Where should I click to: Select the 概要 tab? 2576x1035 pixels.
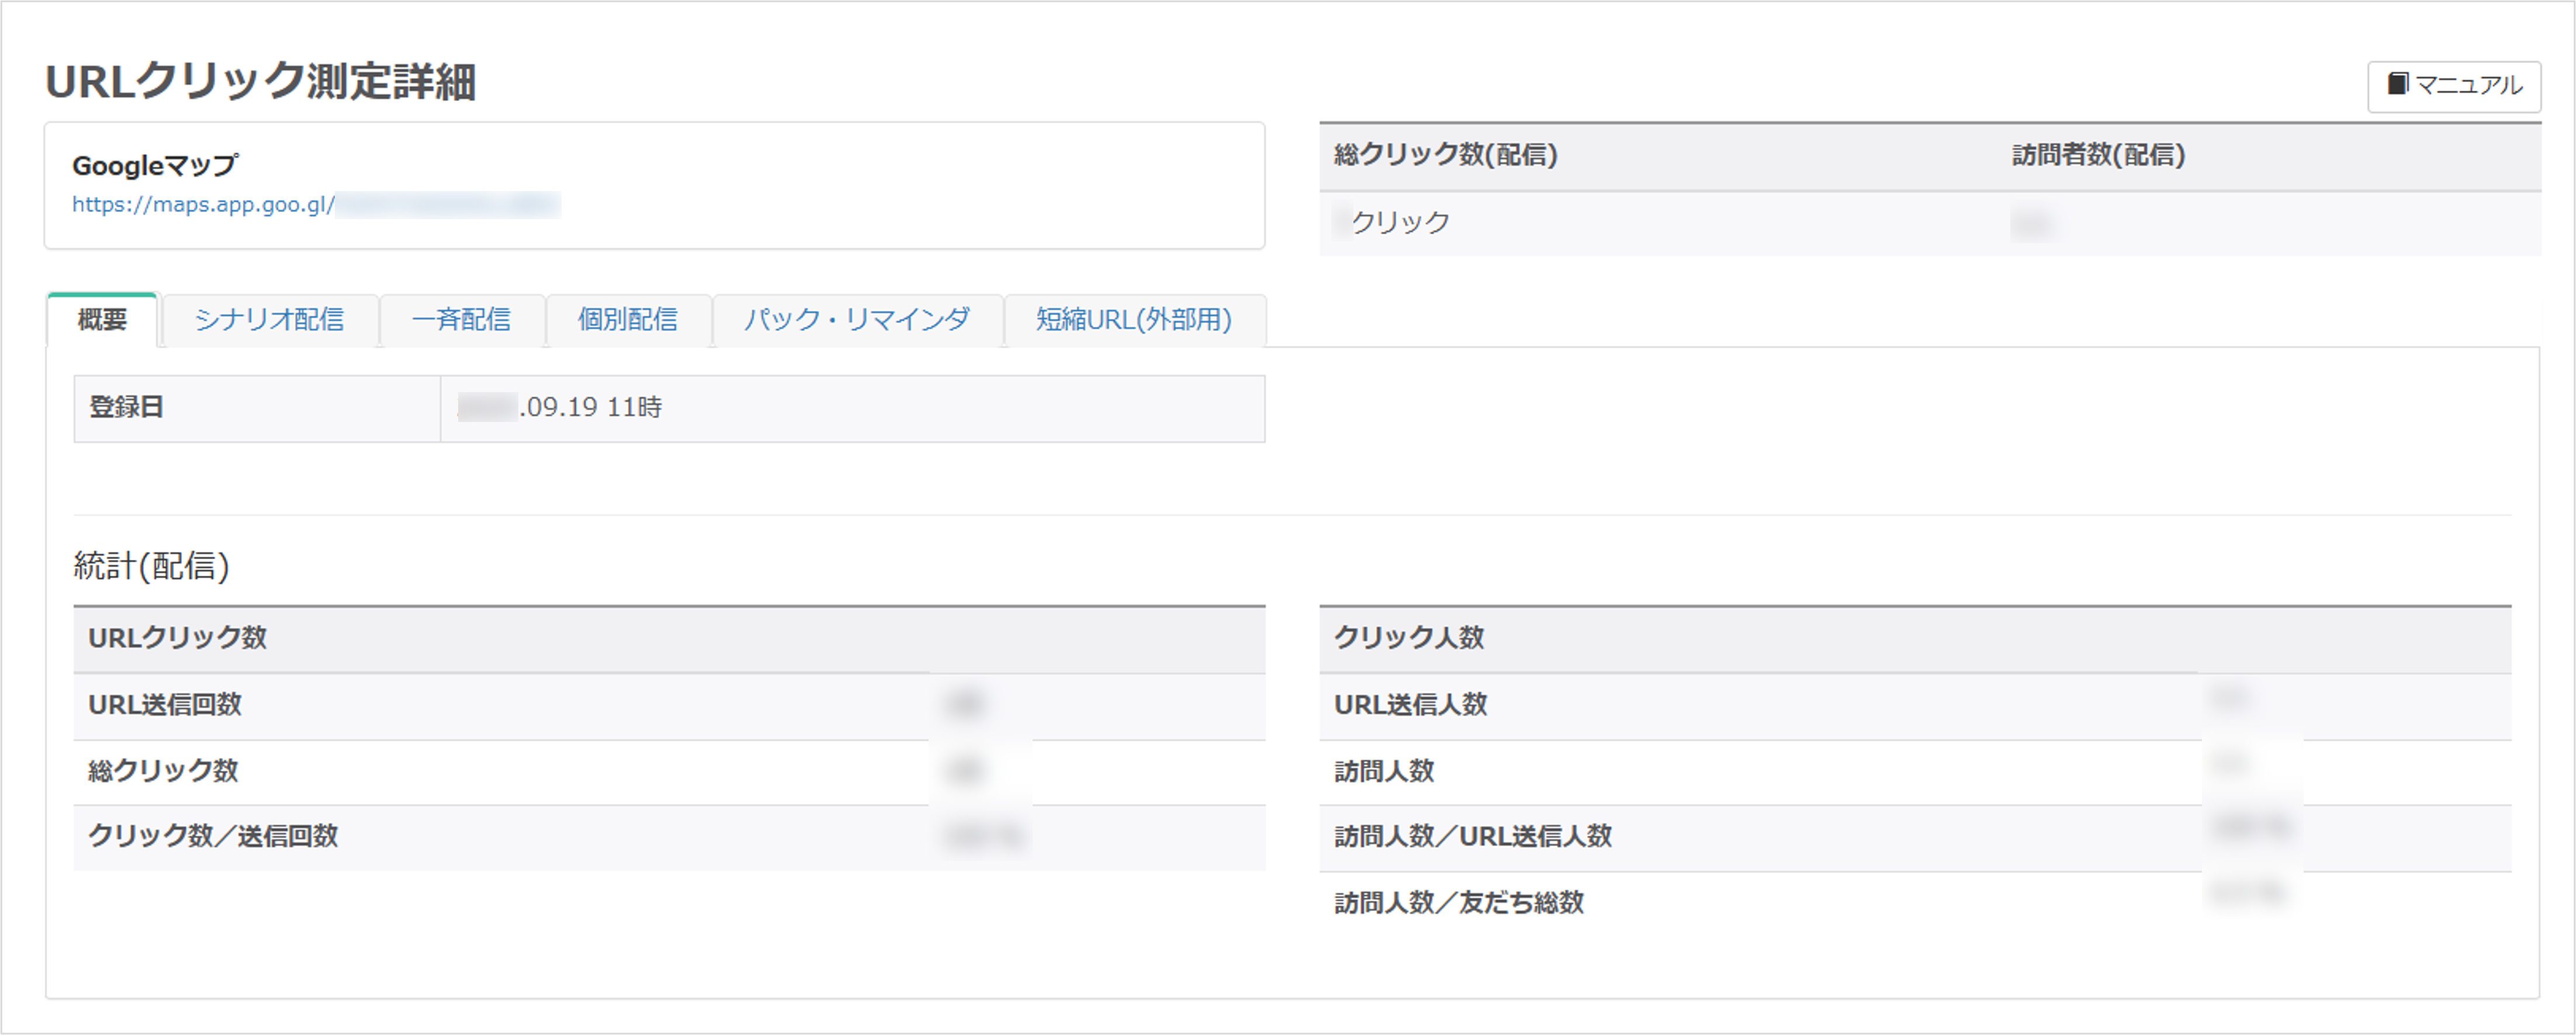102,320
